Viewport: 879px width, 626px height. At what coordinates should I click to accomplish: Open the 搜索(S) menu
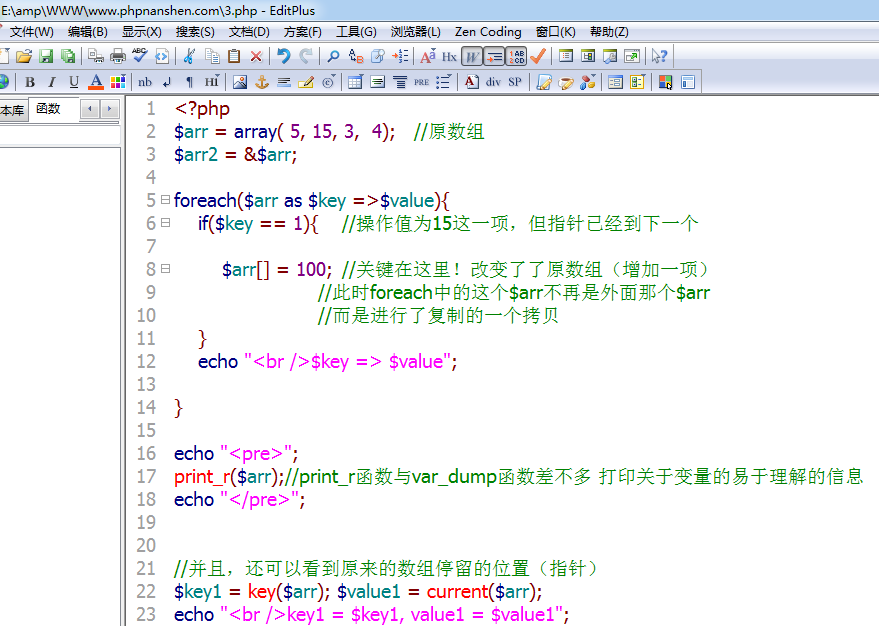coord(195,32)
